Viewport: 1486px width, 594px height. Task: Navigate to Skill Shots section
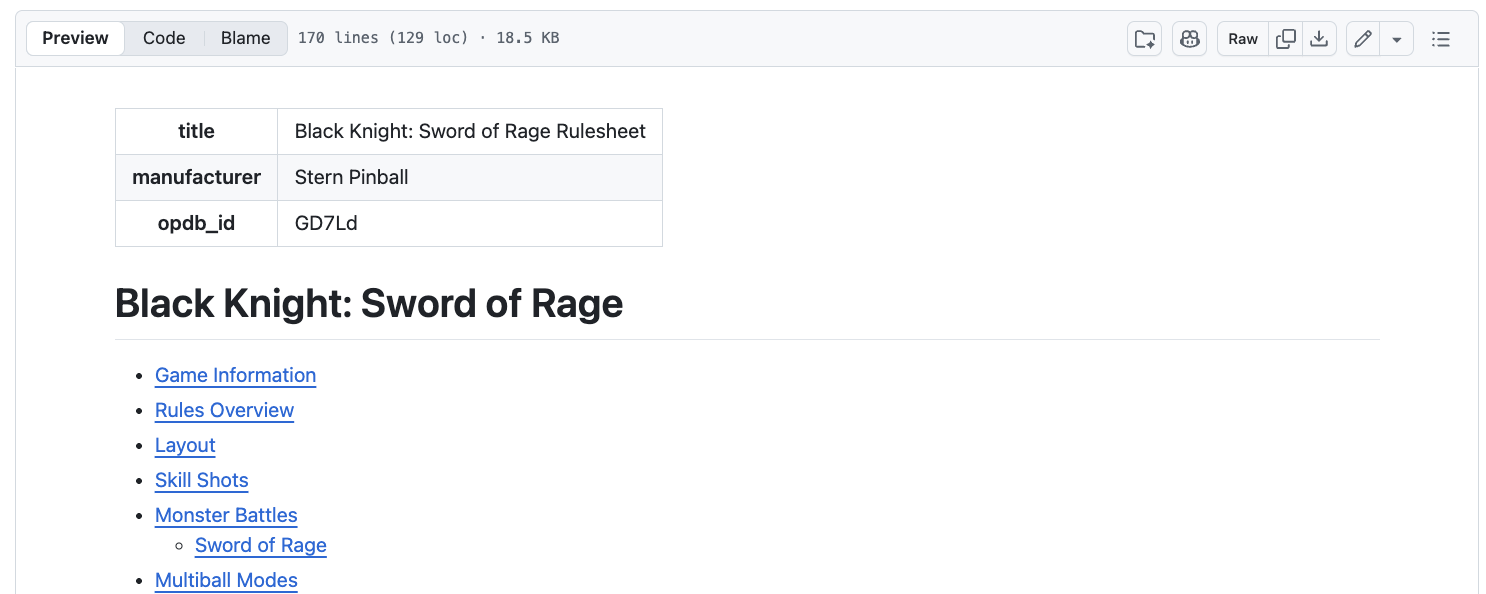click(x=201, y=480)
